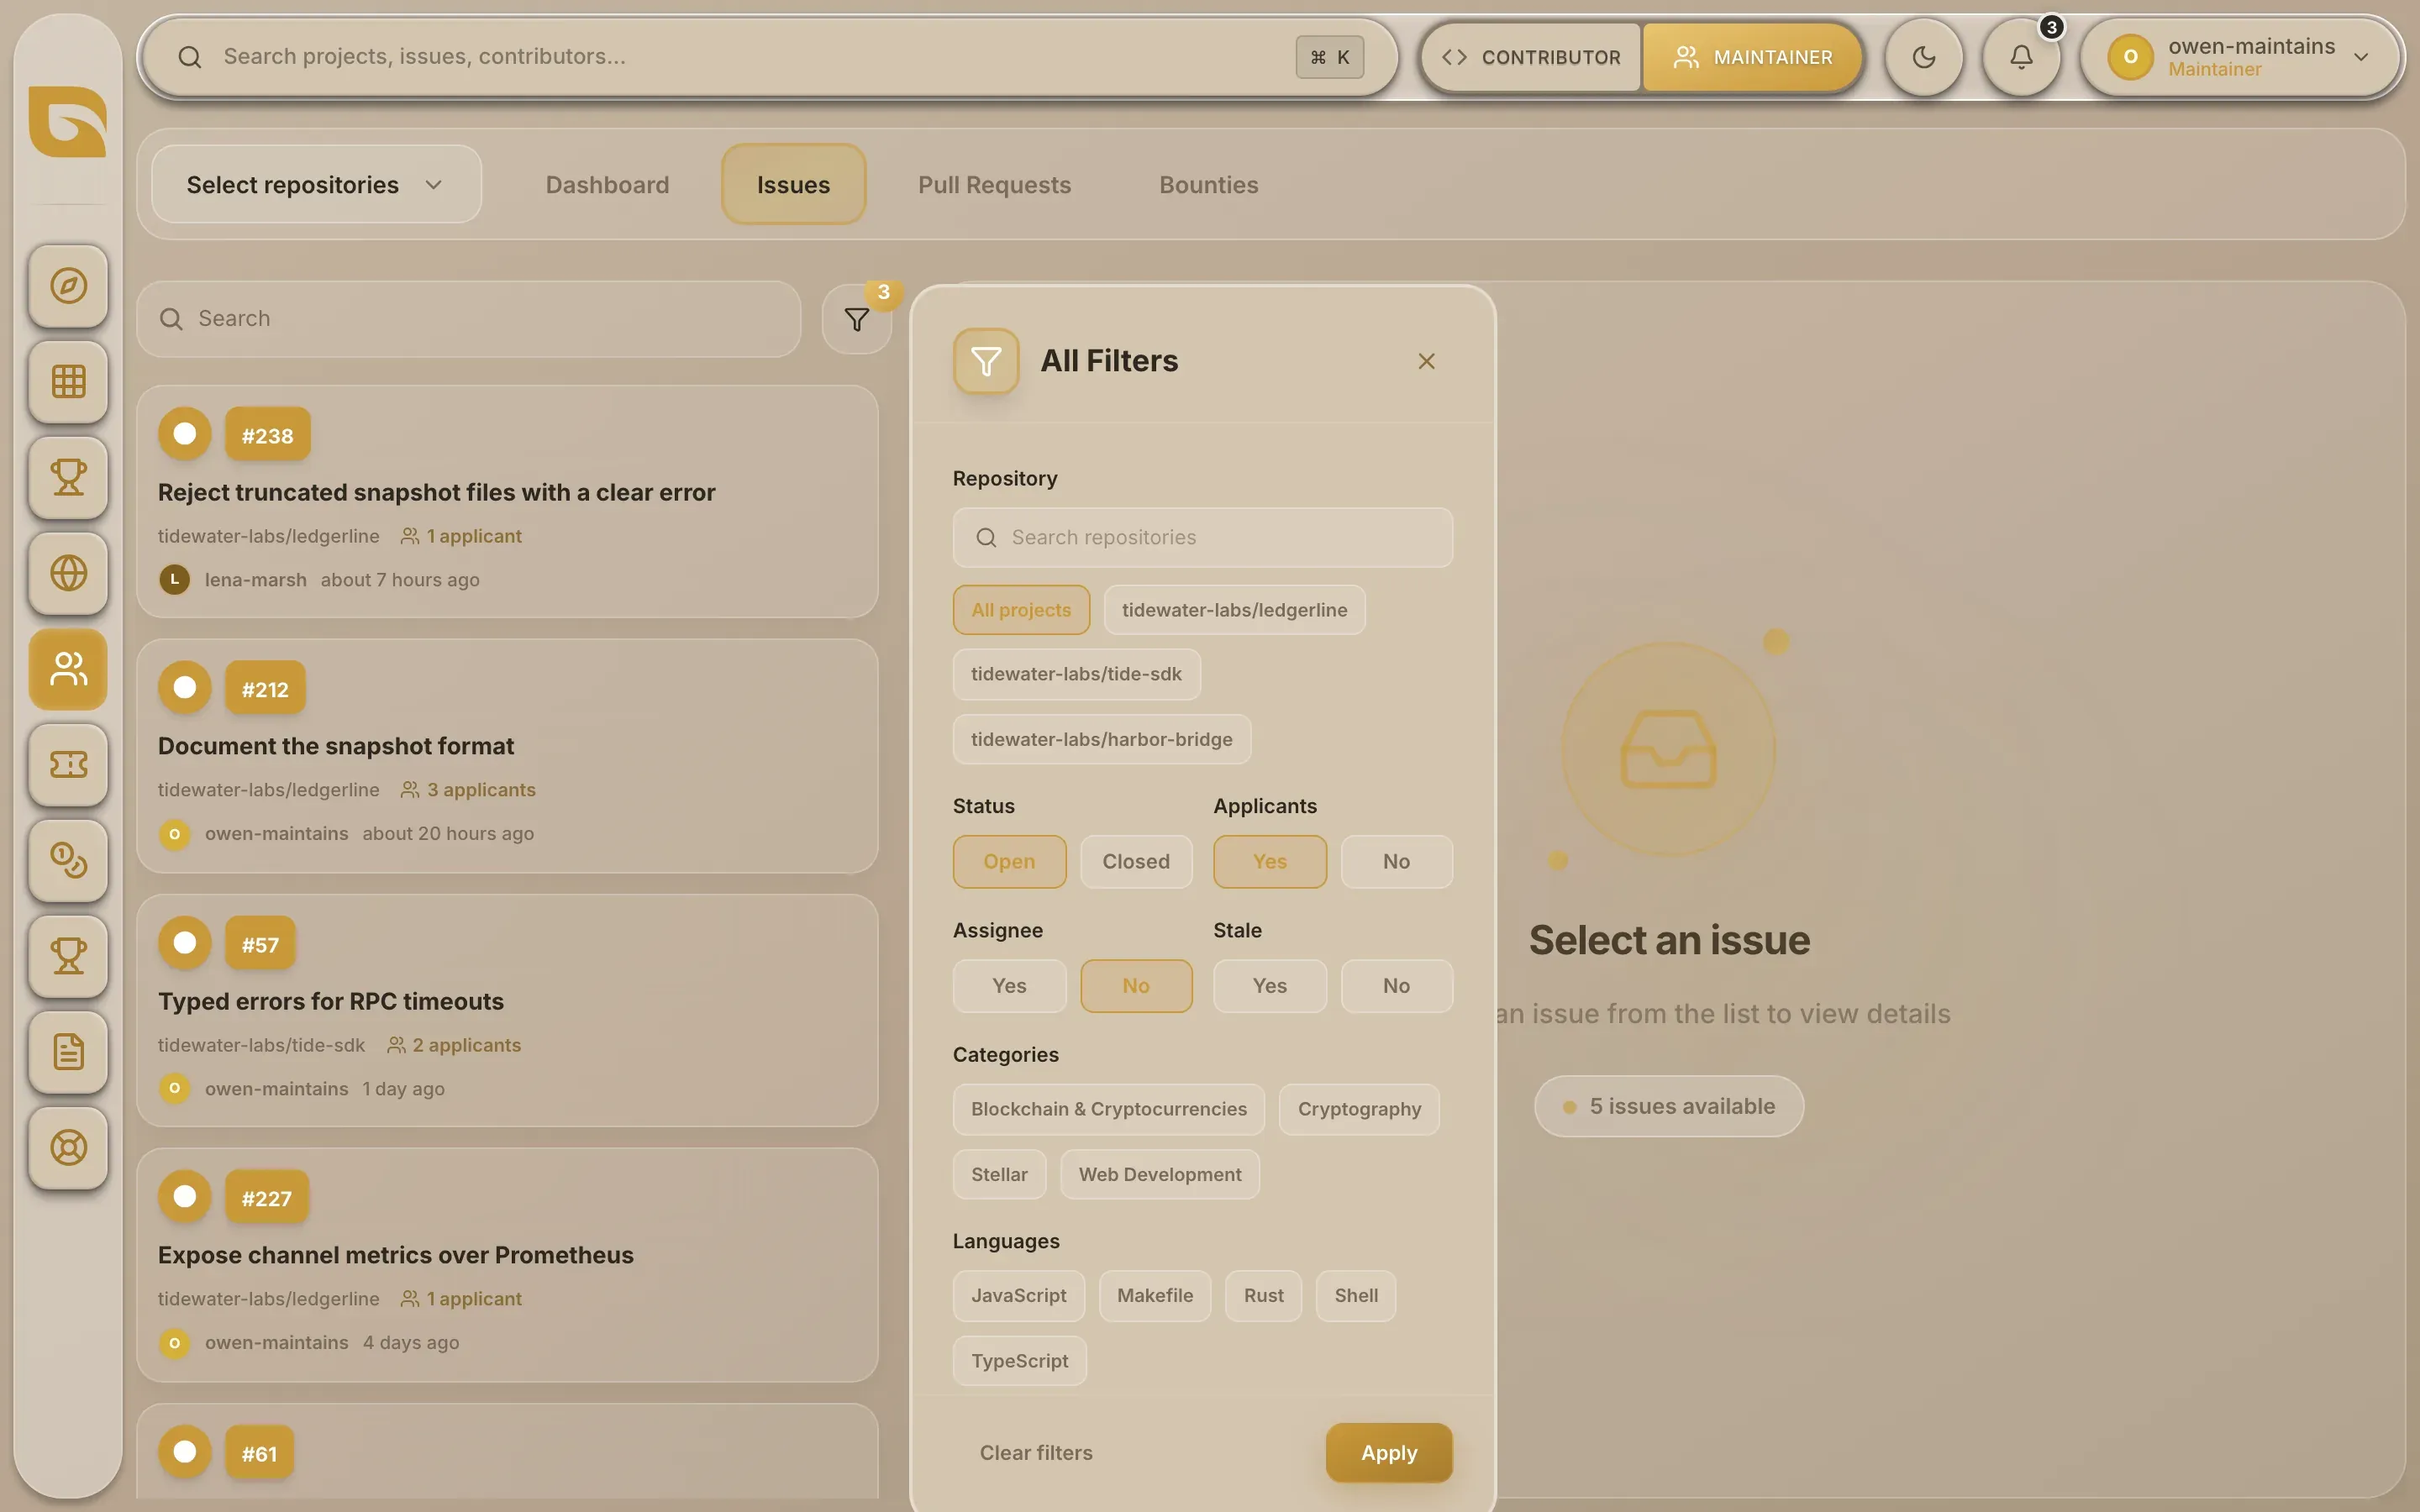Click Clear filters

[x=1036, y=1453]
